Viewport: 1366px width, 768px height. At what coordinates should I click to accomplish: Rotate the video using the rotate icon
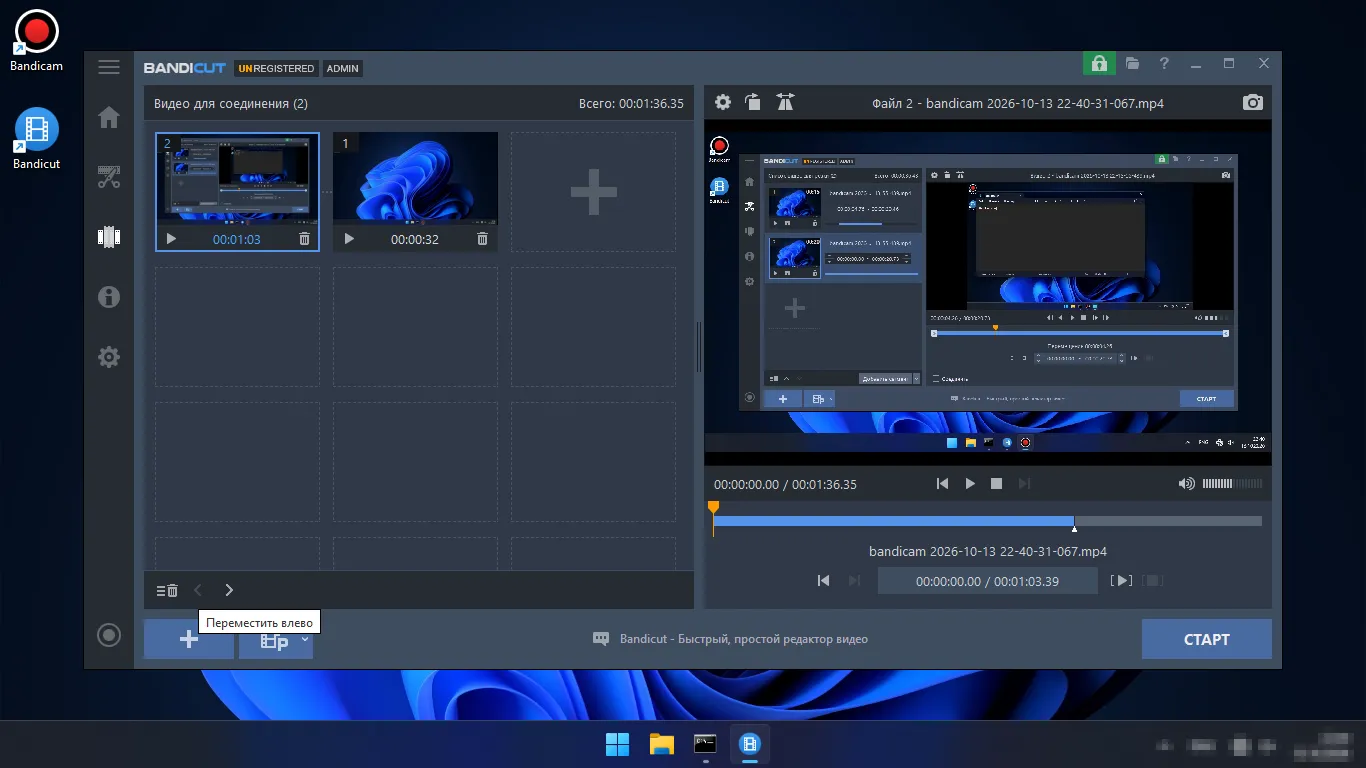(753, 102)
